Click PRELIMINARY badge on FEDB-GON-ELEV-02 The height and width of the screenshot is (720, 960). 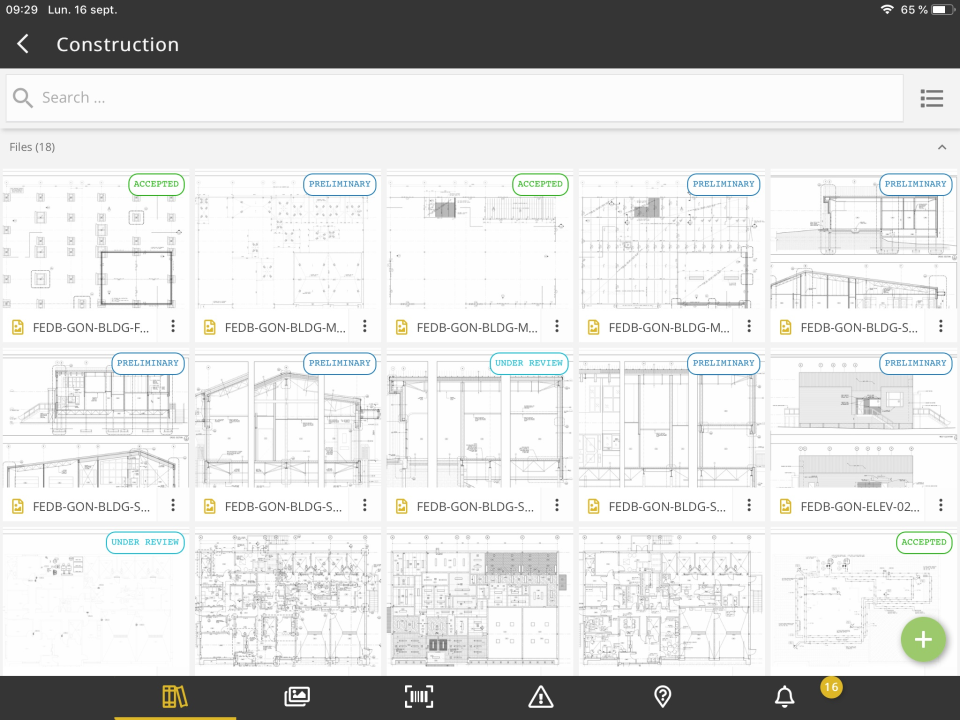(915, 363)
